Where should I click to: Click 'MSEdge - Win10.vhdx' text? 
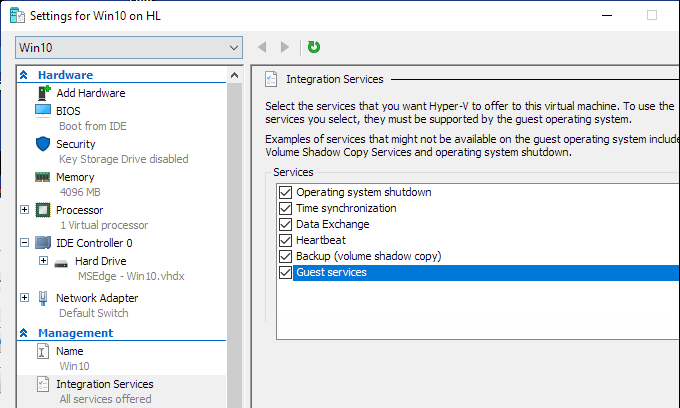point(131,276)
